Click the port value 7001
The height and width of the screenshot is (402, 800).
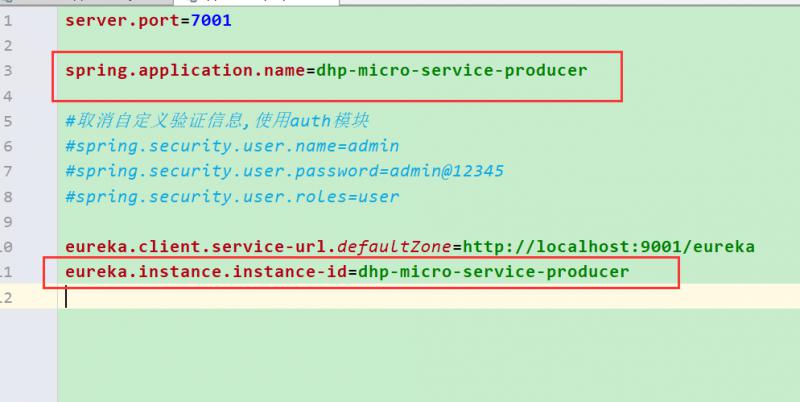(x=211, y=21)
